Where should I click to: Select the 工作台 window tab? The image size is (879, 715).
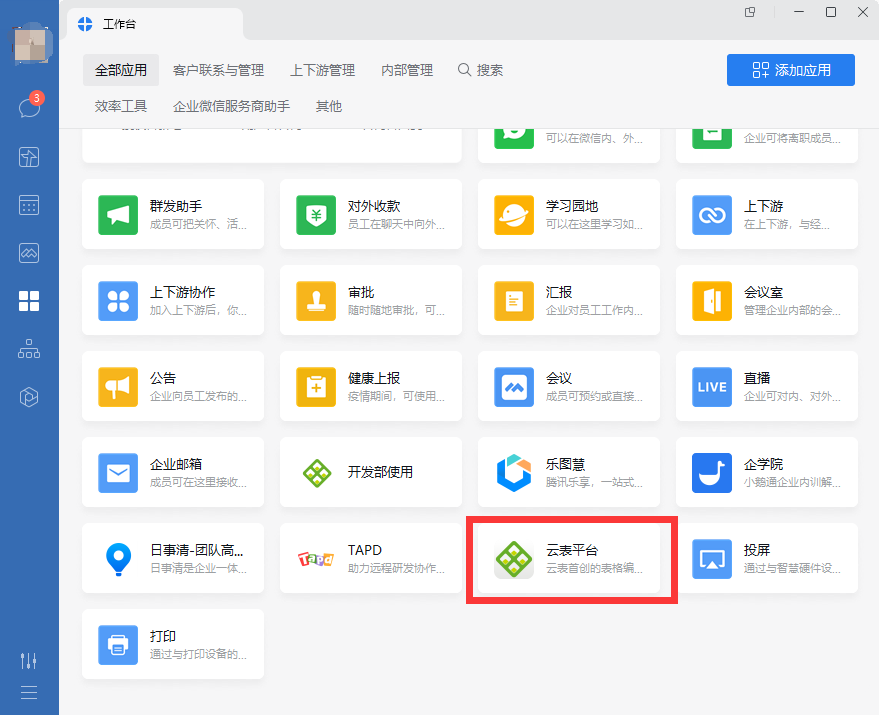click(x=155, y=24)
